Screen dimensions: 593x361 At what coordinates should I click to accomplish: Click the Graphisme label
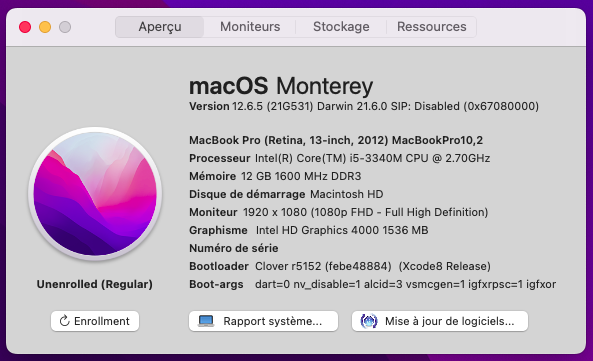218,230
